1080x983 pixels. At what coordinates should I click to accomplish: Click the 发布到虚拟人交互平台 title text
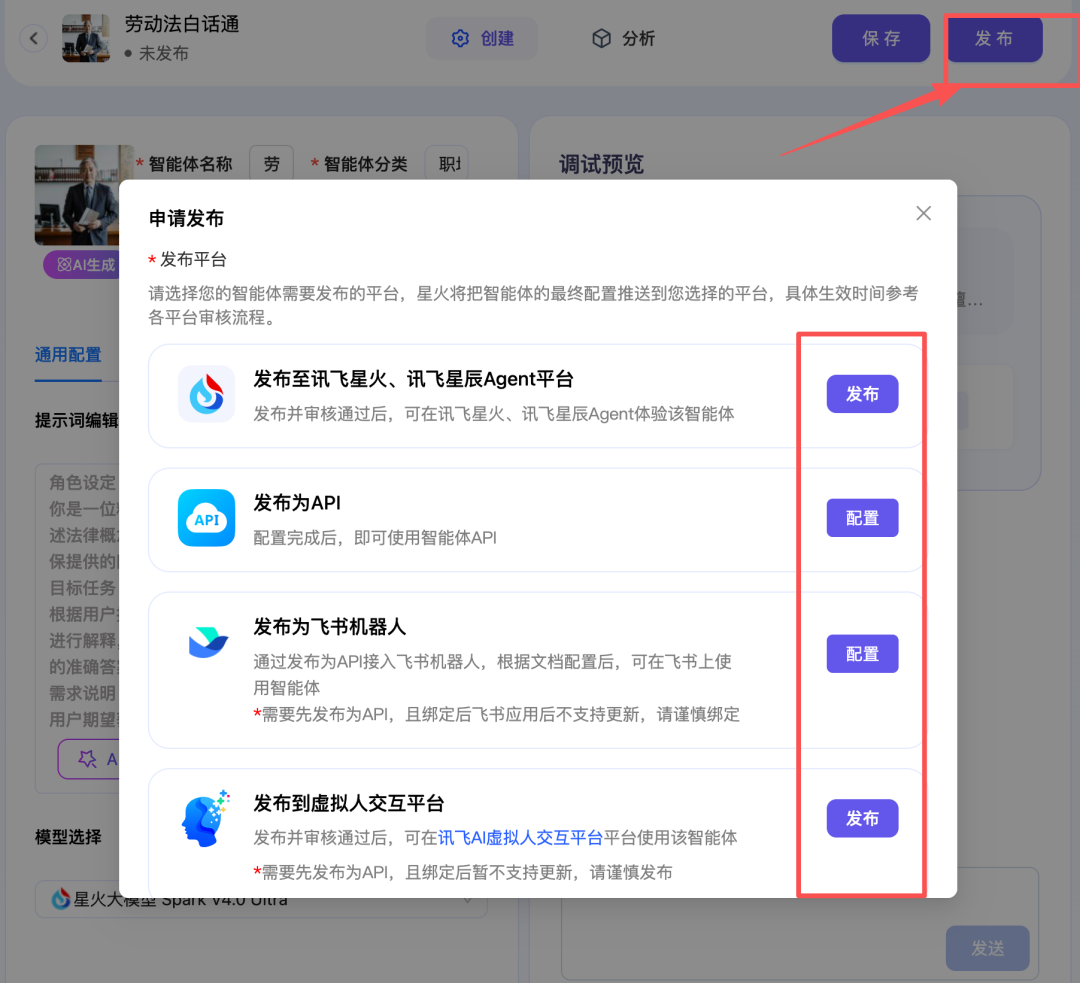tap(349, 803)
